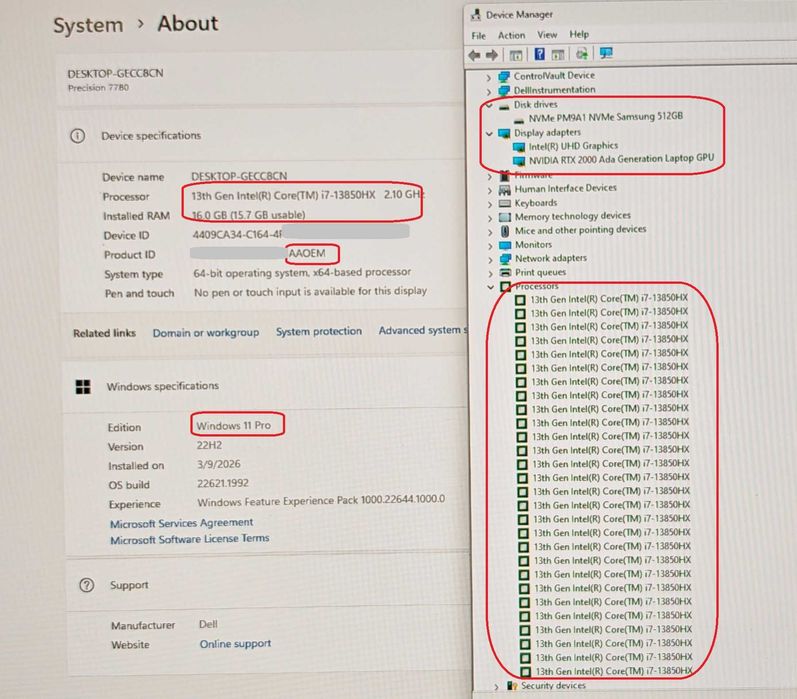The image size is (797, 699).
Task: Collapse the Disk drives node
Action: (489, 106)
